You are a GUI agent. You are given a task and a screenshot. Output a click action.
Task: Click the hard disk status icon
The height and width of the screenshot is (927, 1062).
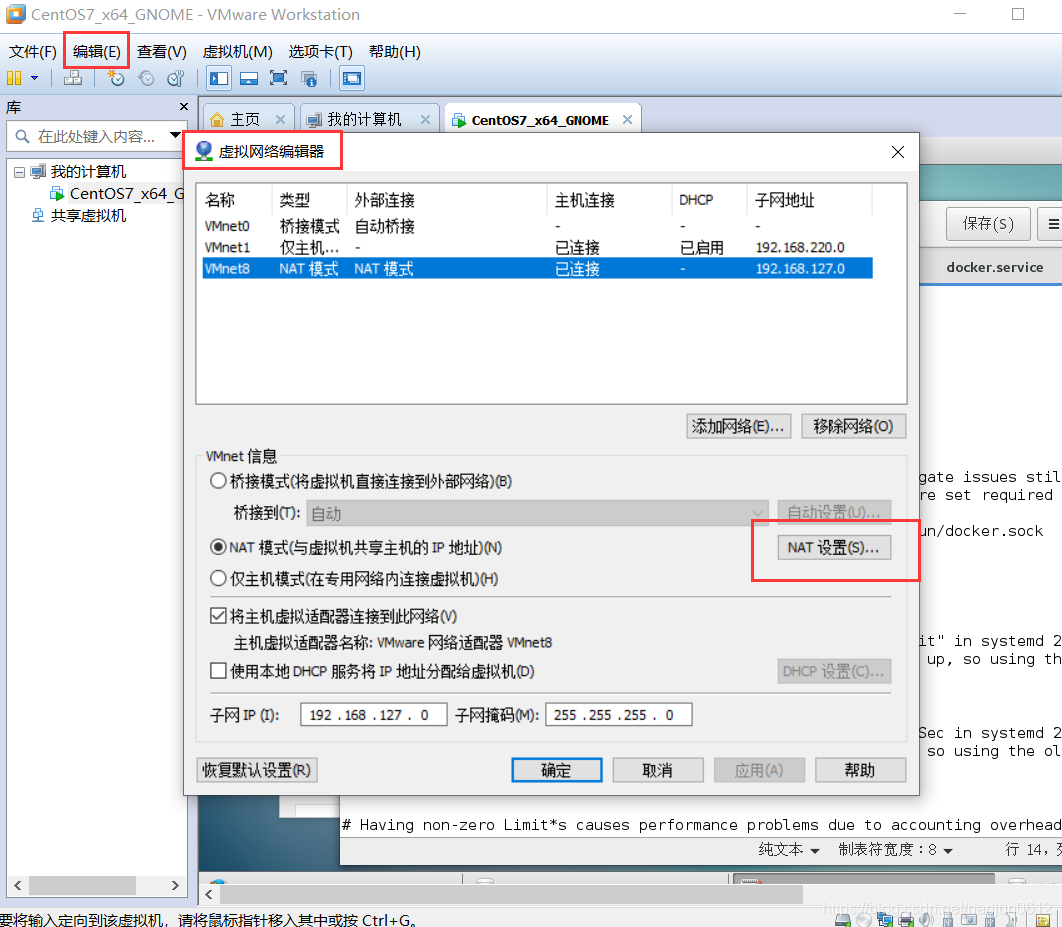point(843,920)
